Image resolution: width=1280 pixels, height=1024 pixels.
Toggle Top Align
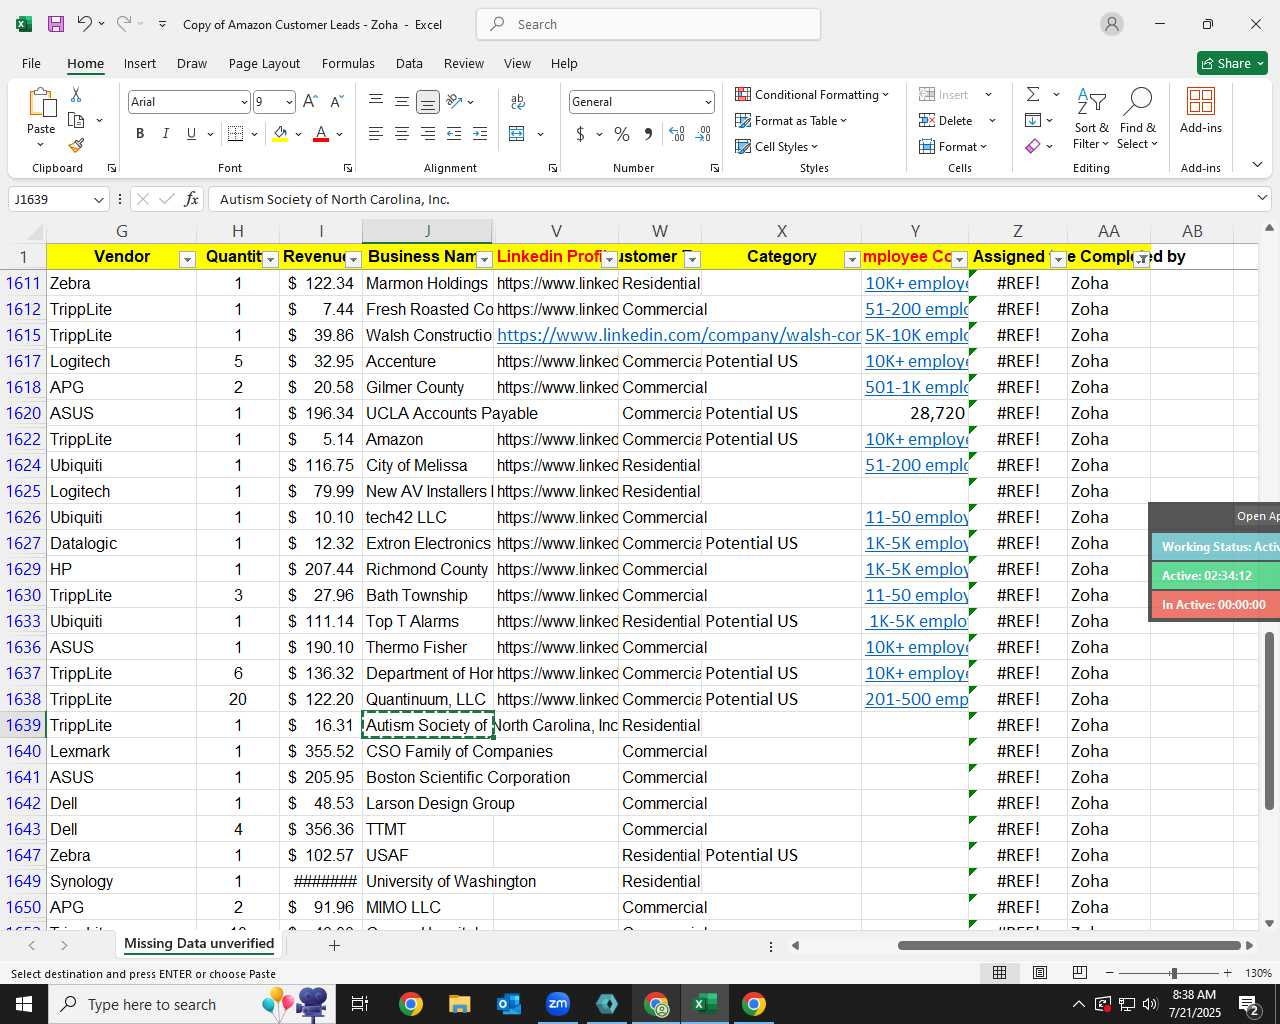(376, 102)
